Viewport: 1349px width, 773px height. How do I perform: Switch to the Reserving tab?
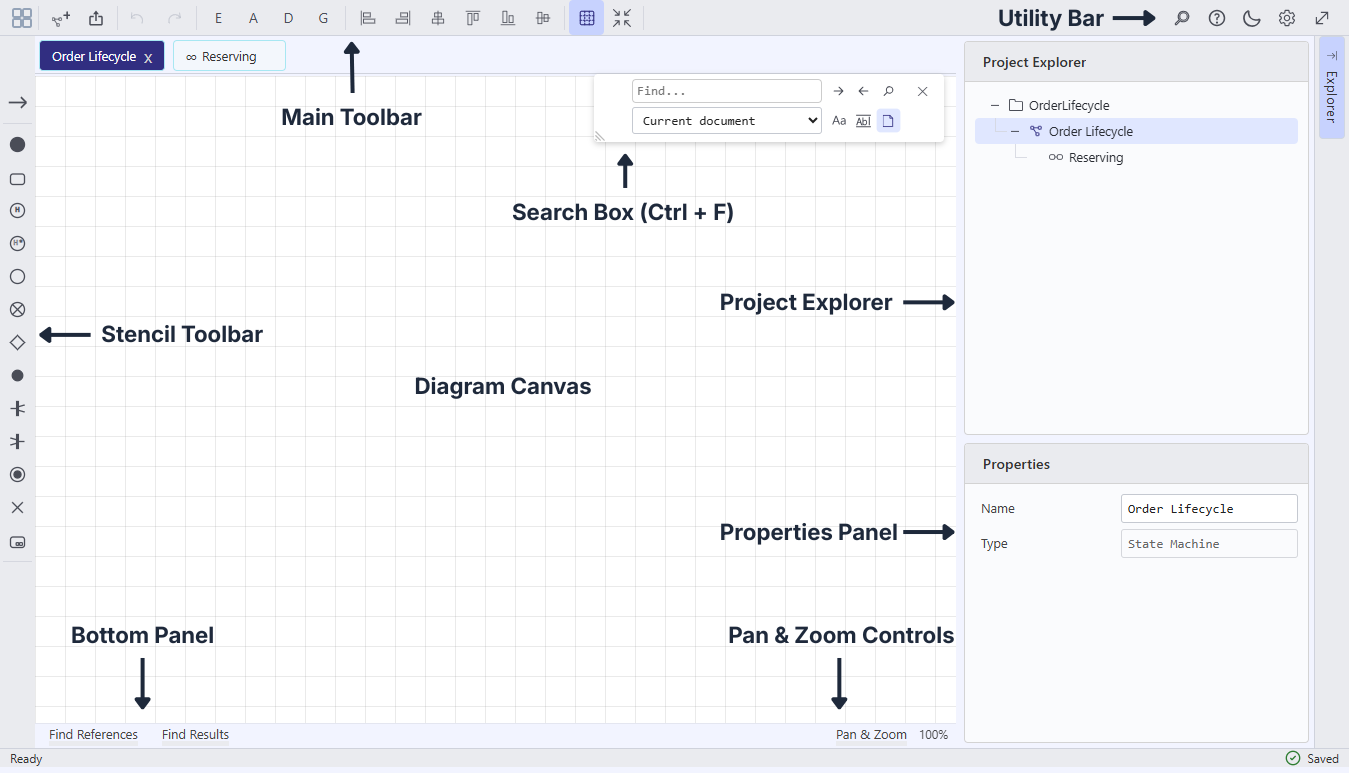(229, 56)
